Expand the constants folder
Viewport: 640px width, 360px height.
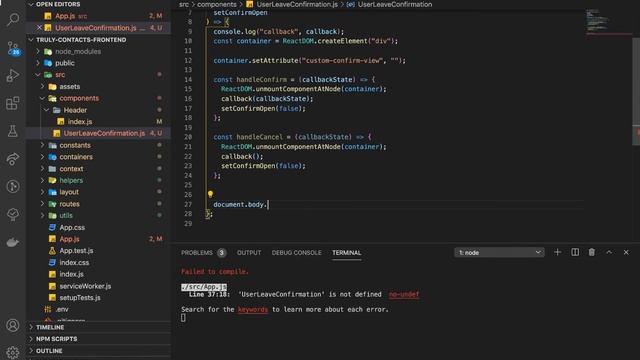tap(98, 145)
